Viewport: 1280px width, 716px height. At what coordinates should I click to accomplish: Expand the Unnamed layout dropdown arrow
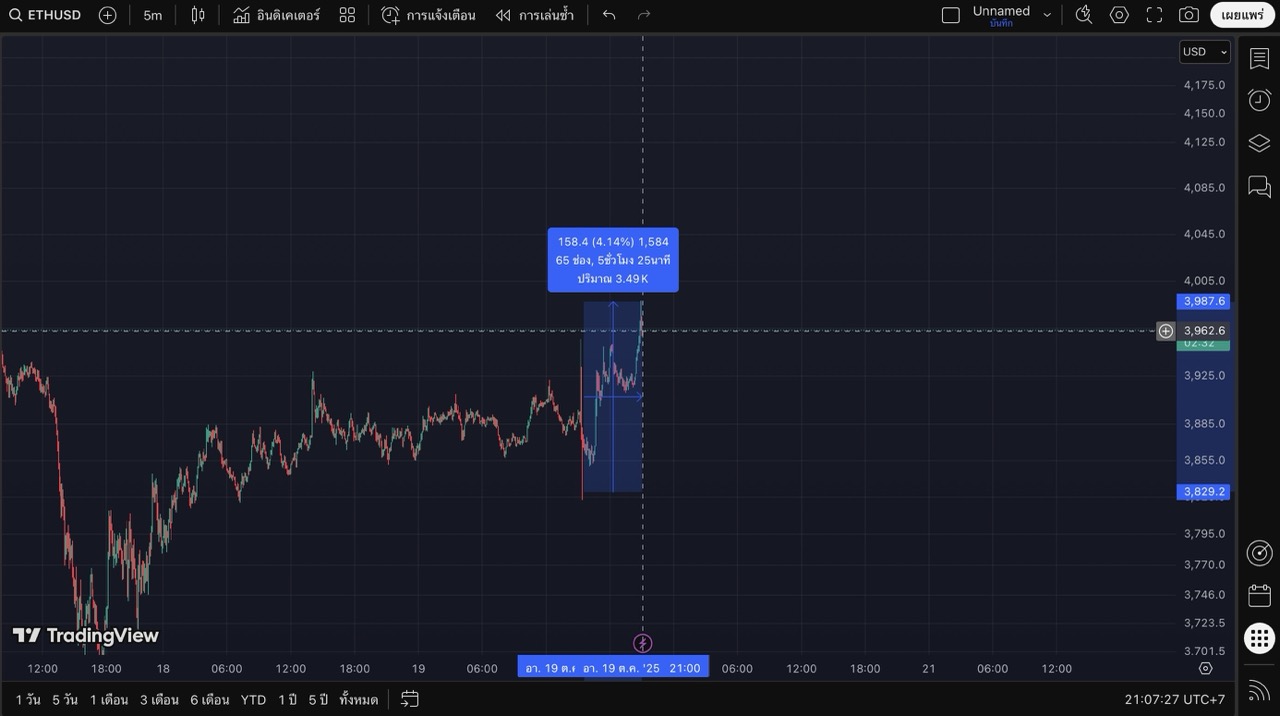pyautogui.click(x=1047, y=15)
